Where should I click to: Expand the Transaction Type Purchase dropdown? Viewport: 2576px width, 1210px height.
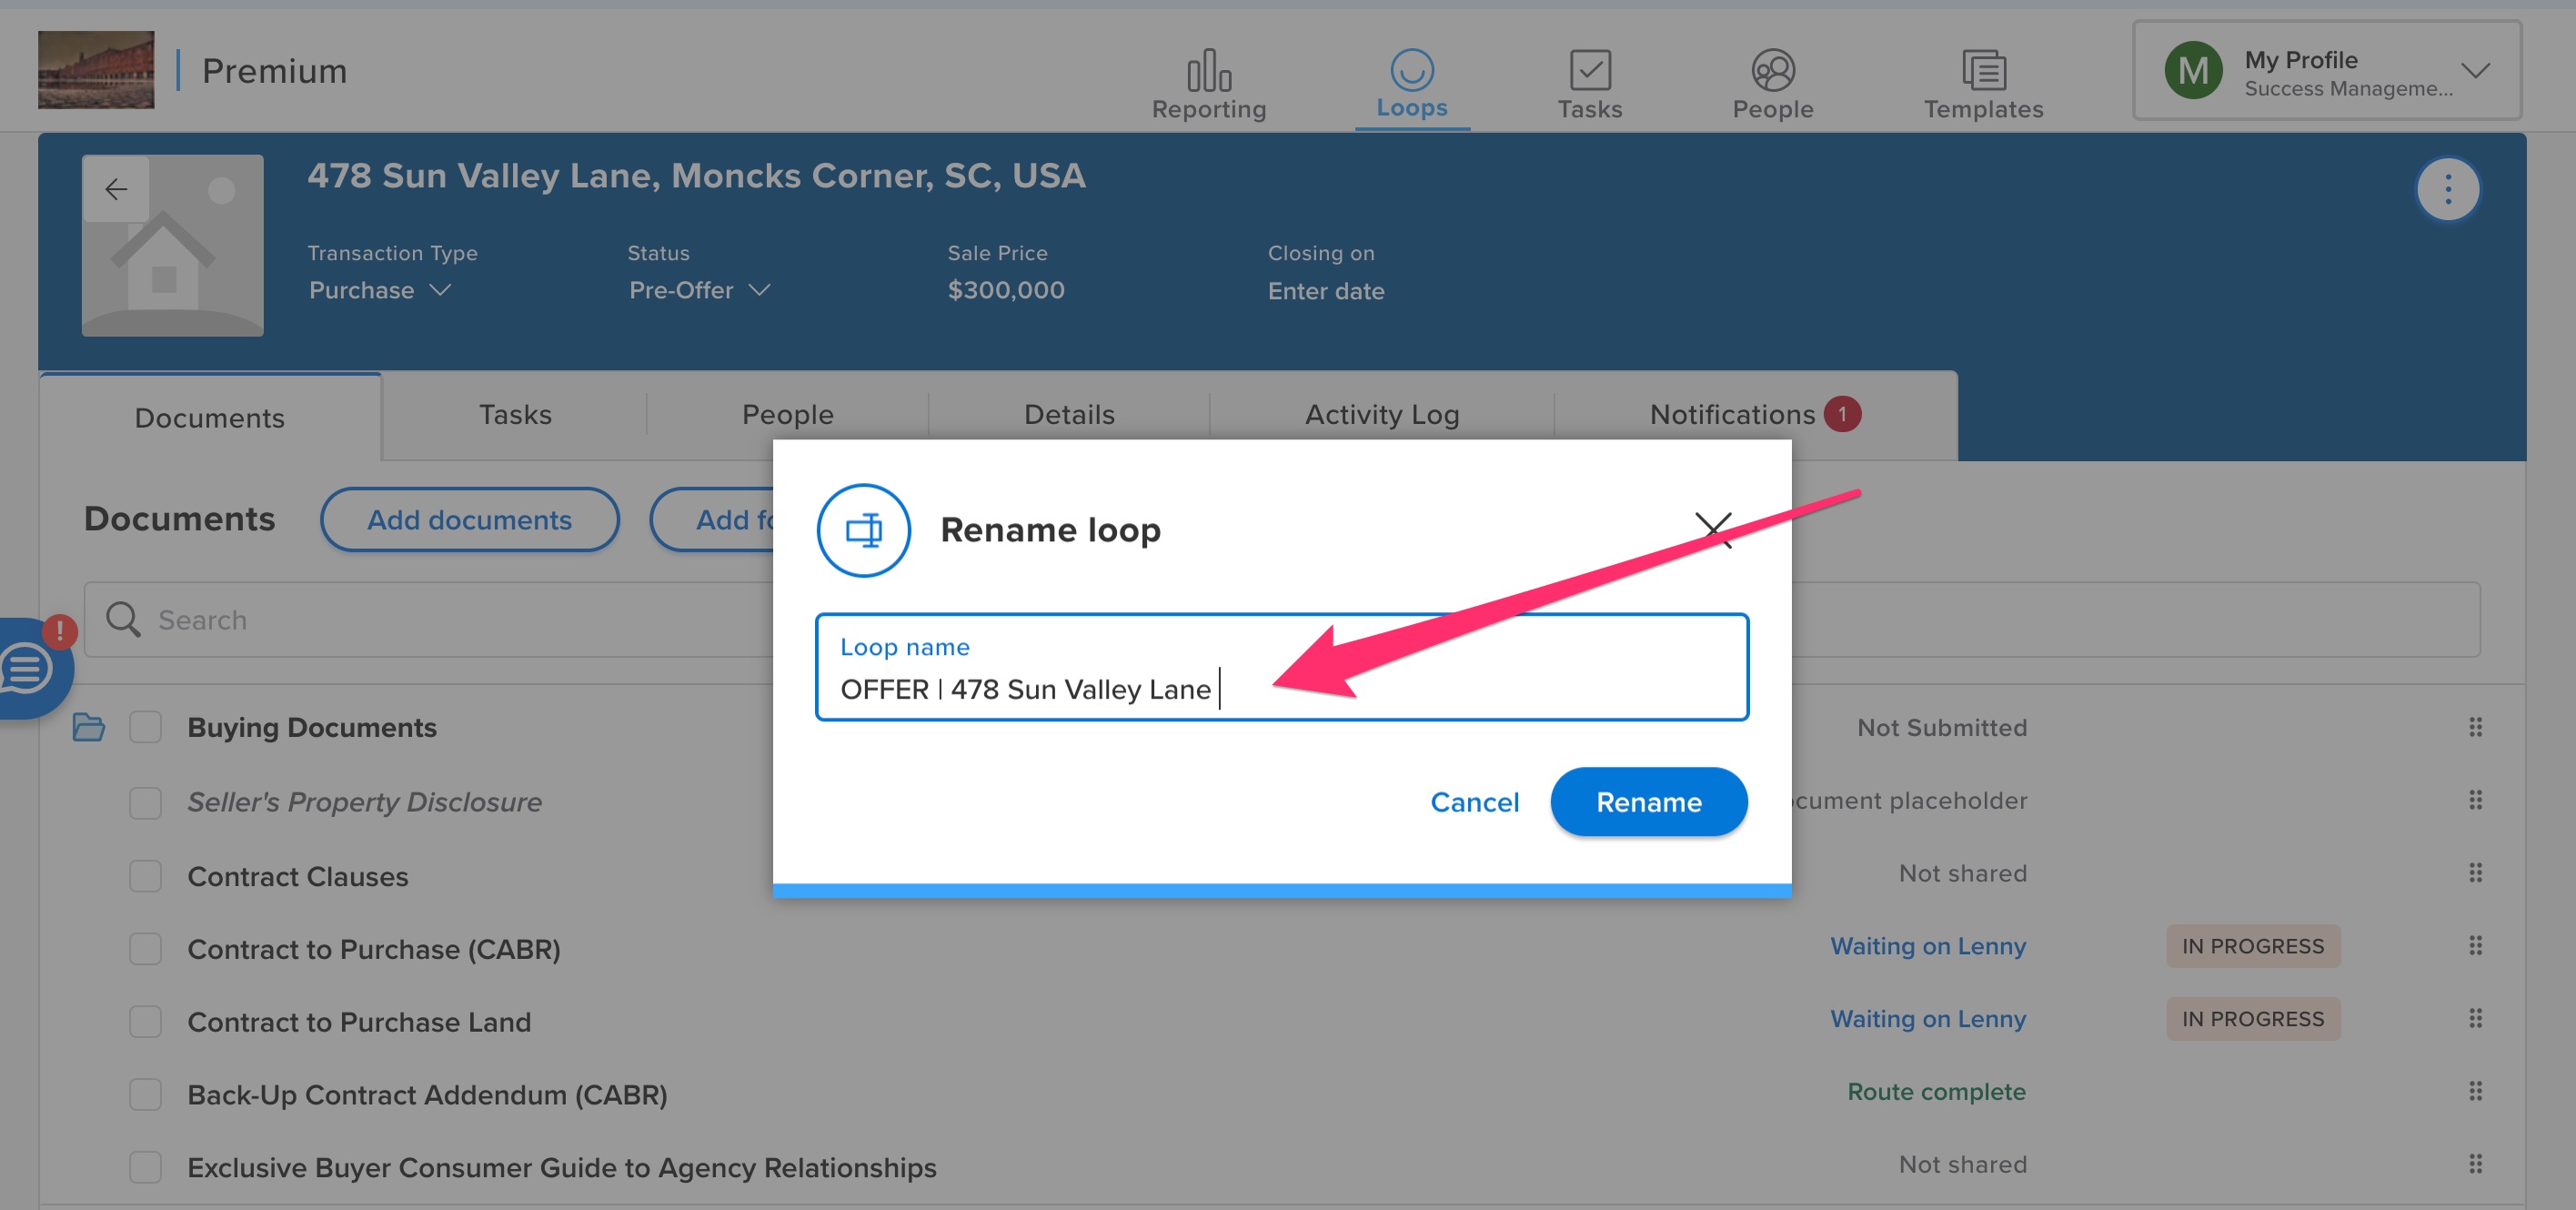pos(380,290)
